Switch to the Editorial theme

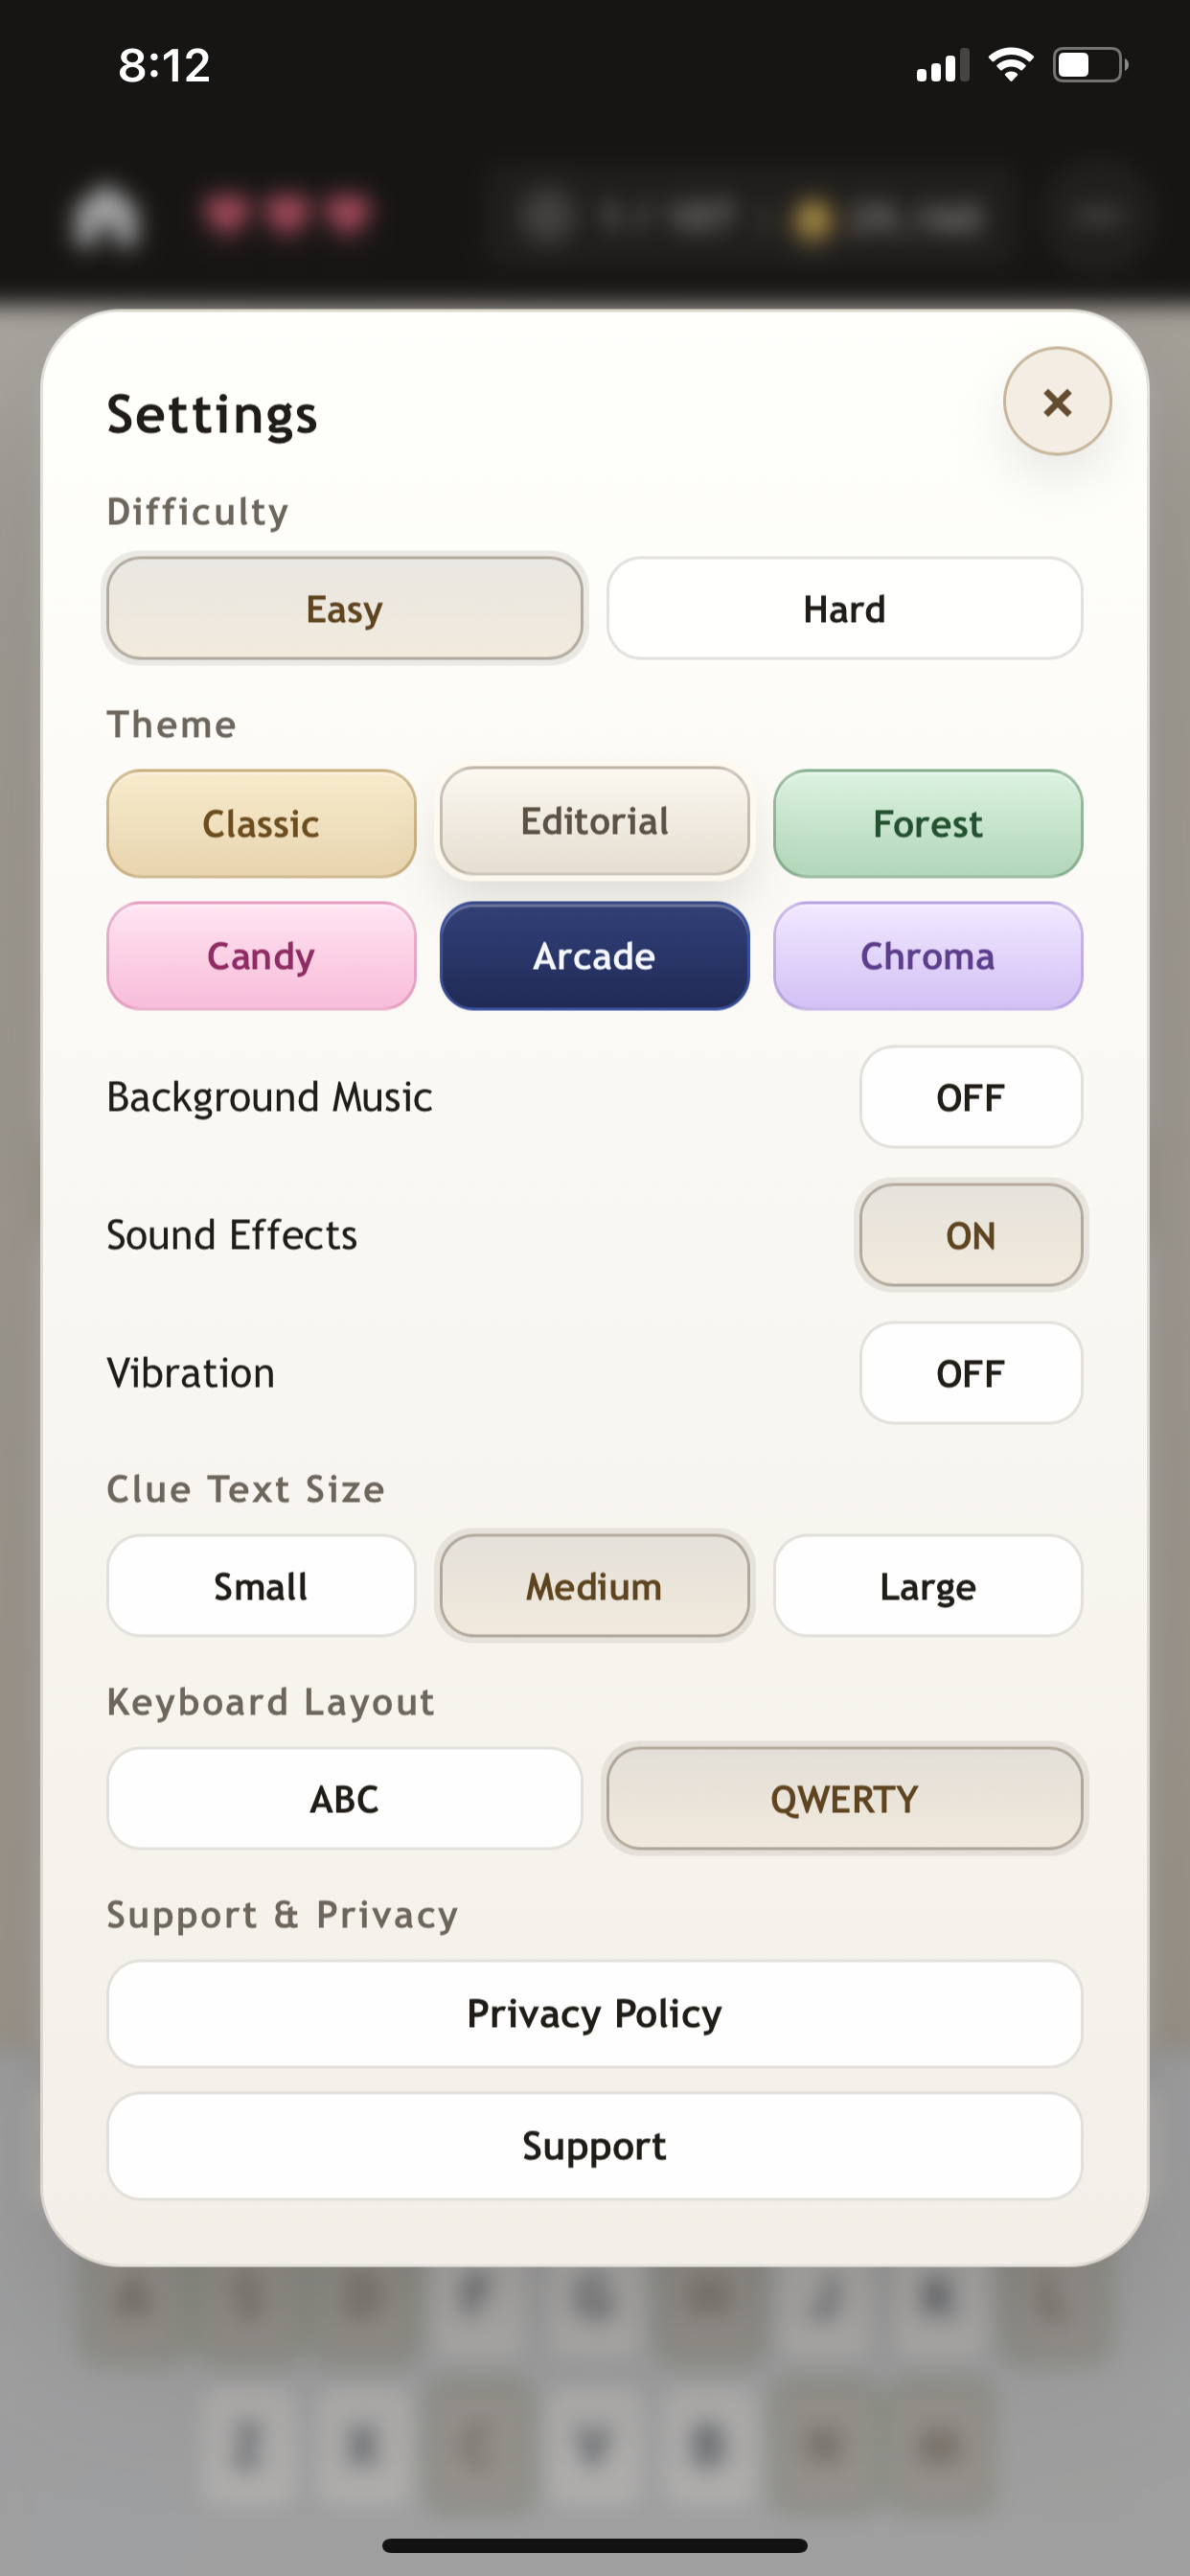594,820
